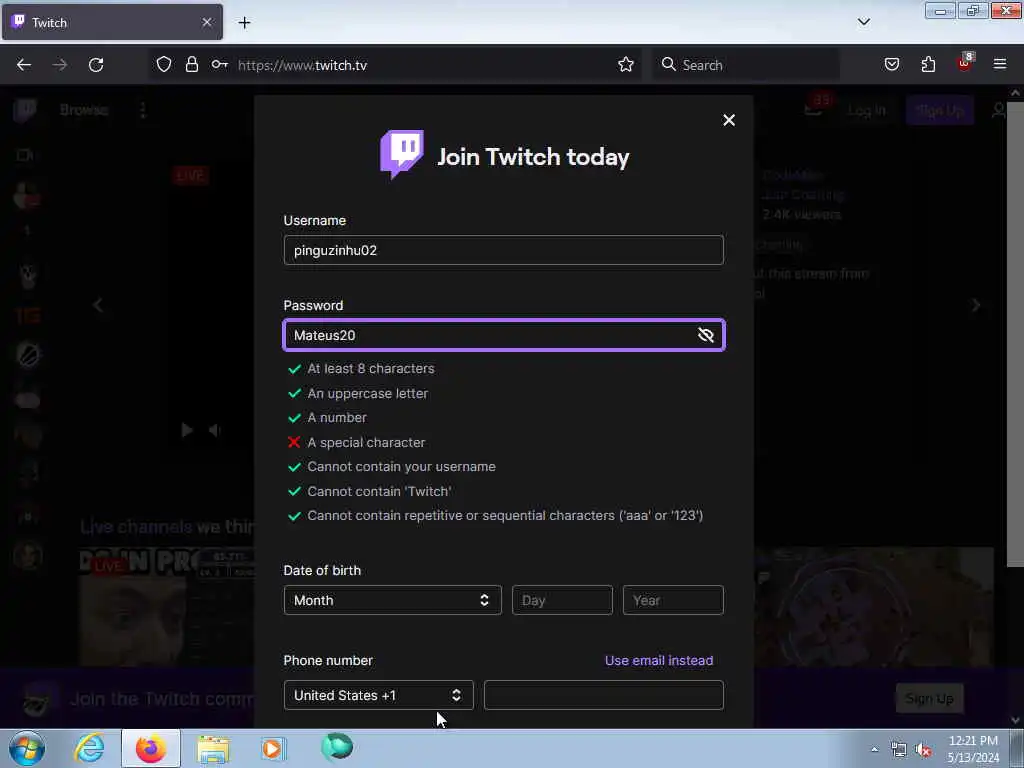Open Firefox hamburger application menu
Screen dimensions: 1024x768
pos(1000,65)
